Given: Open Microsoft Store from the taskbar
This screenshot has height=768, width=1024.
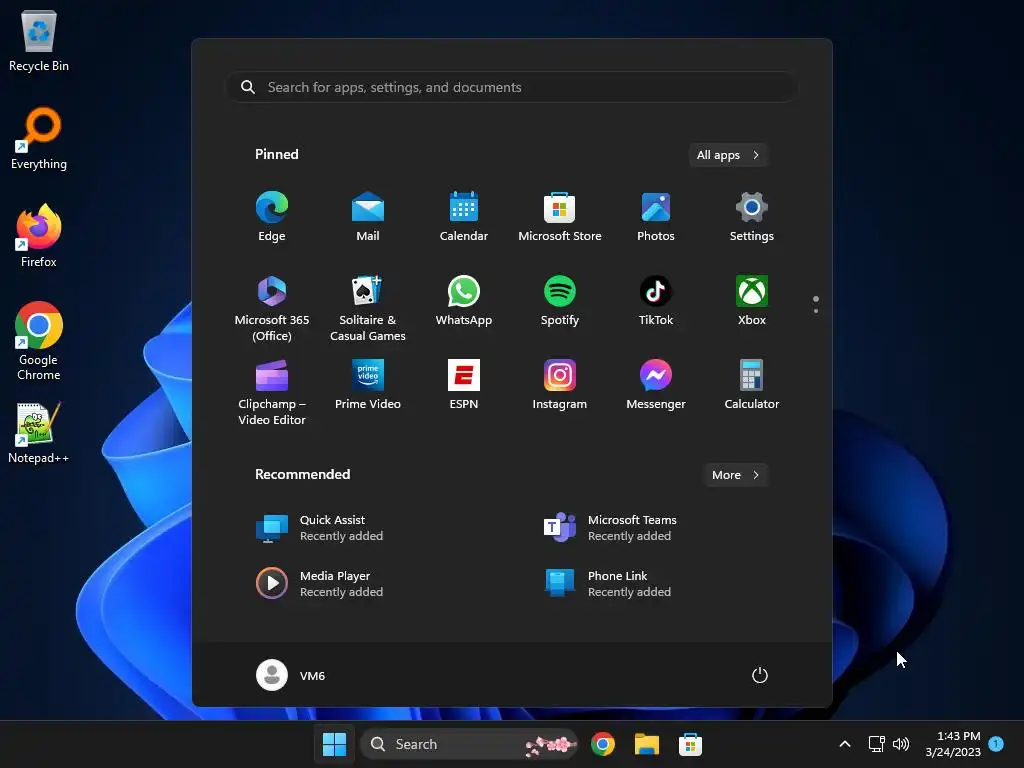Looking at the screenshot, I should 690,744.
